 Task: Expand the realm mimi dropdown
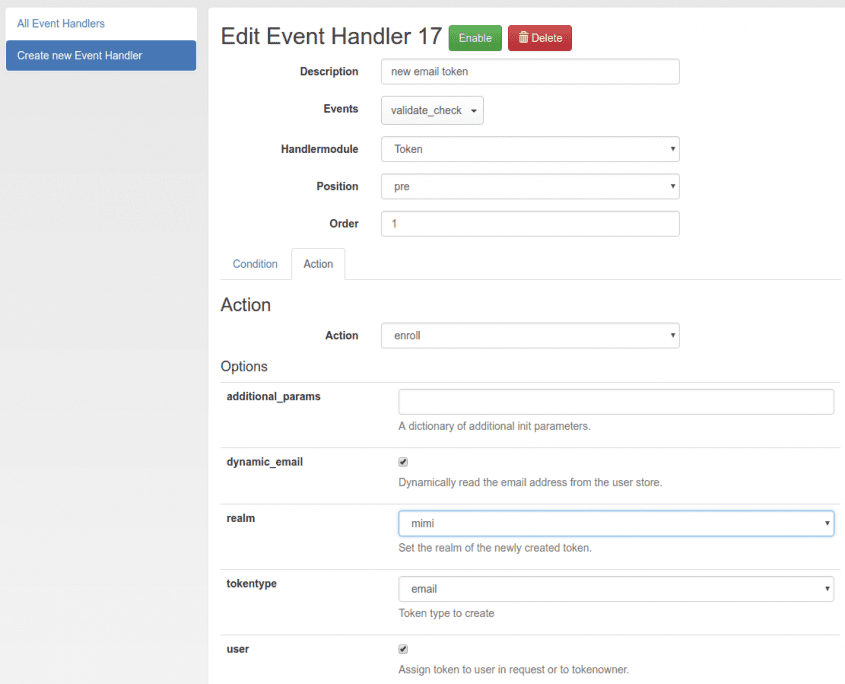[616, 523]
